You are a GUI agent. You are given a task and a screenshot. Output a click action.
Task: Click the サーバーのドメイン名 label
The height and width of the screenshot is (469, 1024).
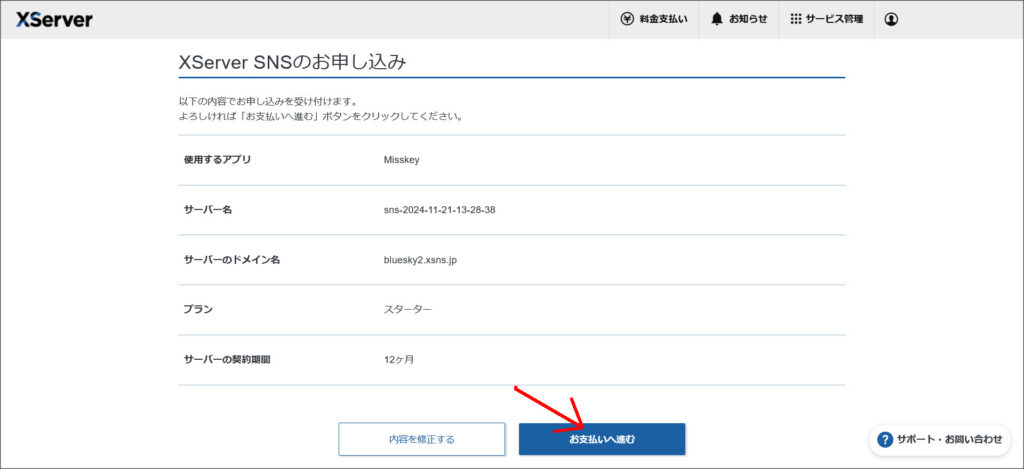(231, 260)
